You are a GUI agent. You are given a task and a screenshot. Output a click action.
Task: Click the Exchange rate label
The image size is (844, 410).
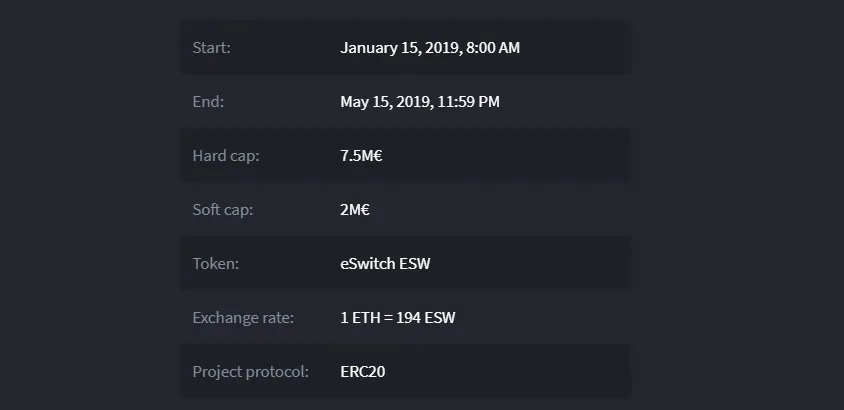coord(243,317)
